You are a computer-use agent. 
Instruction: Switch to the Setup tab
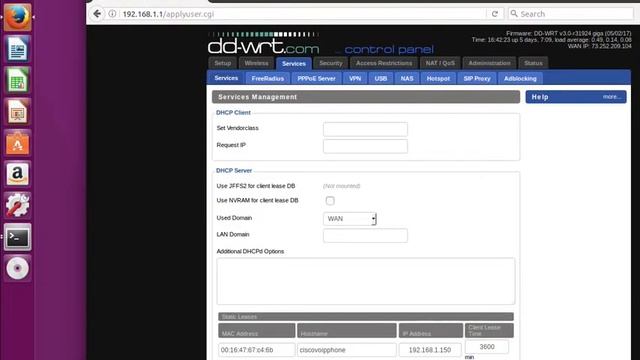coord(222,63)
